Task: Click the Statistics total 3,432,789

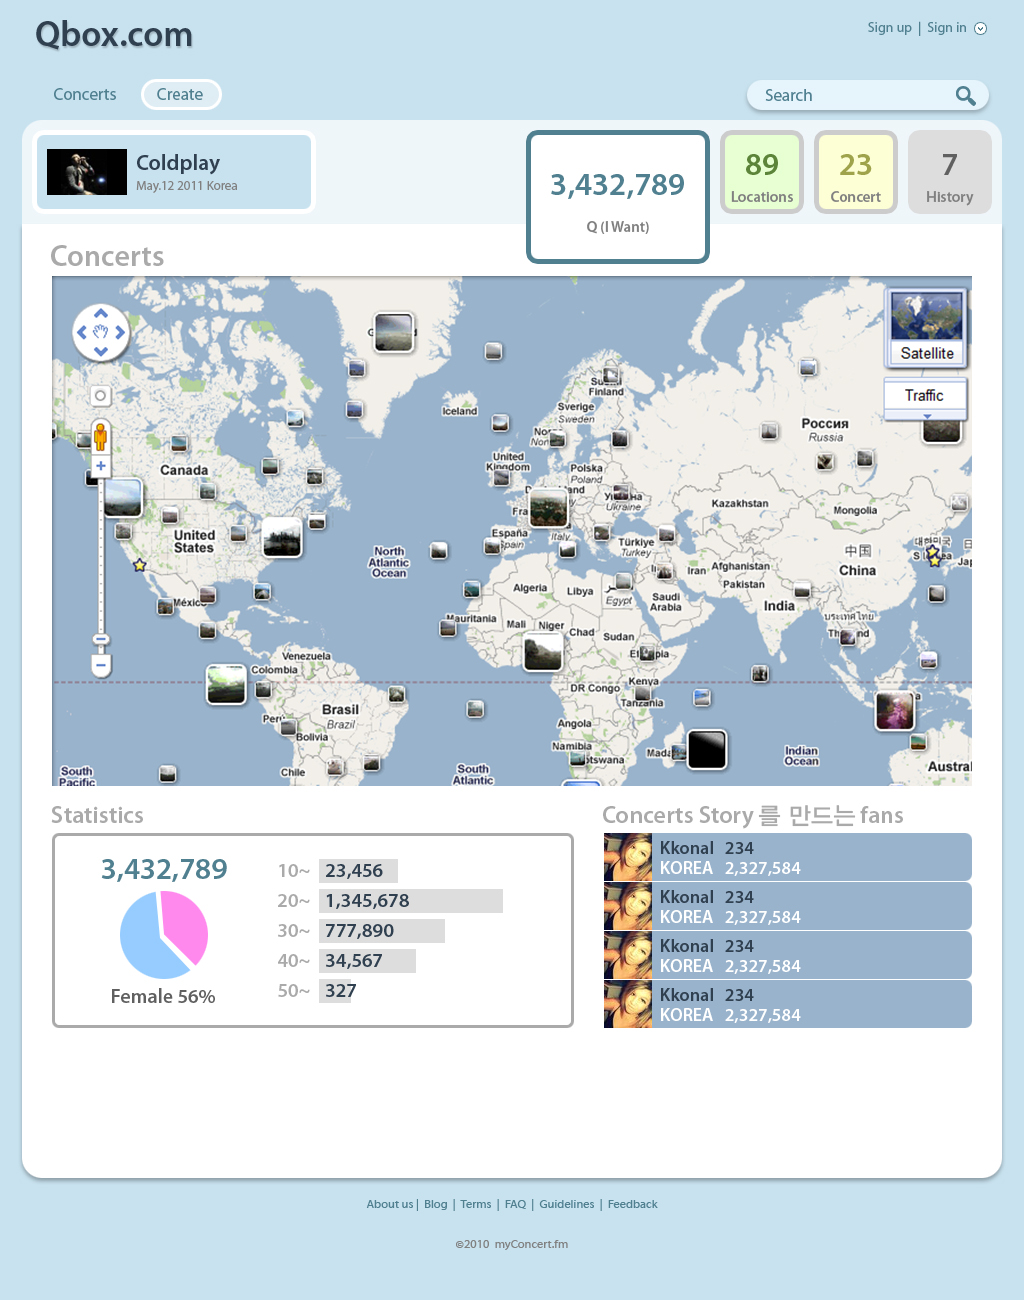Action: 164,869
